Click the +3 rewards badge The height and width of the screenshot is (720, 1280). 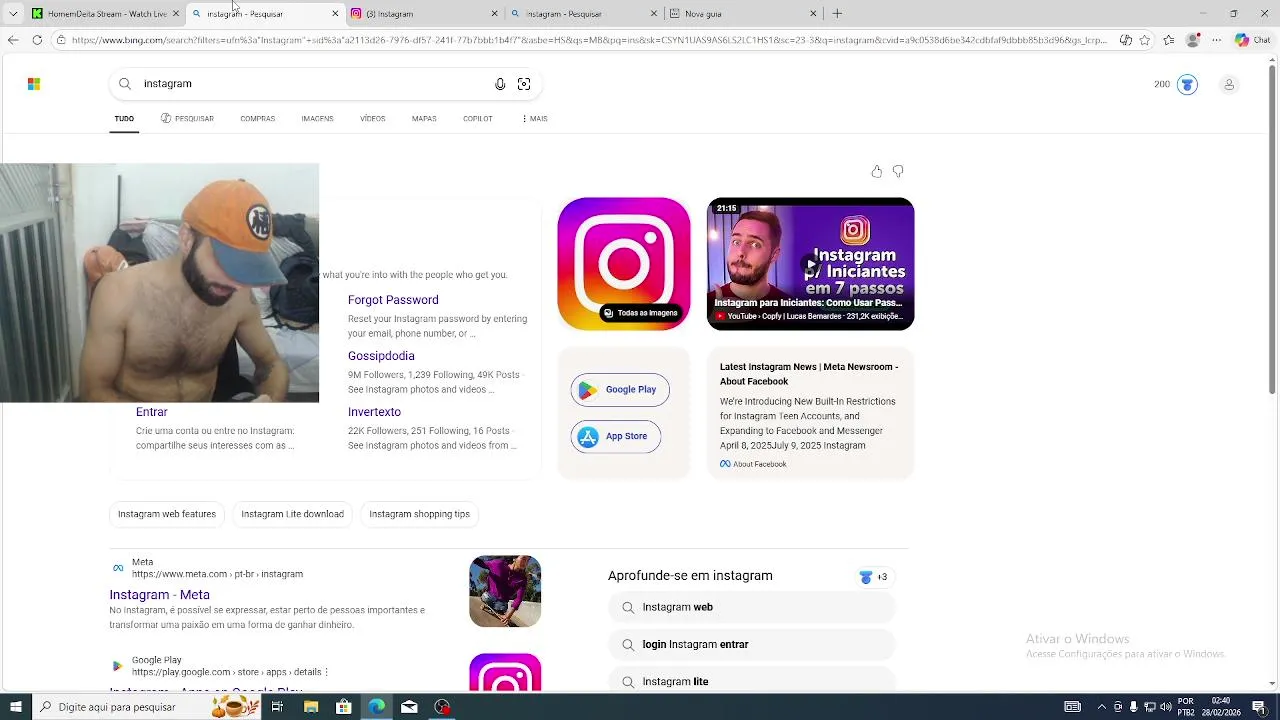873,577
